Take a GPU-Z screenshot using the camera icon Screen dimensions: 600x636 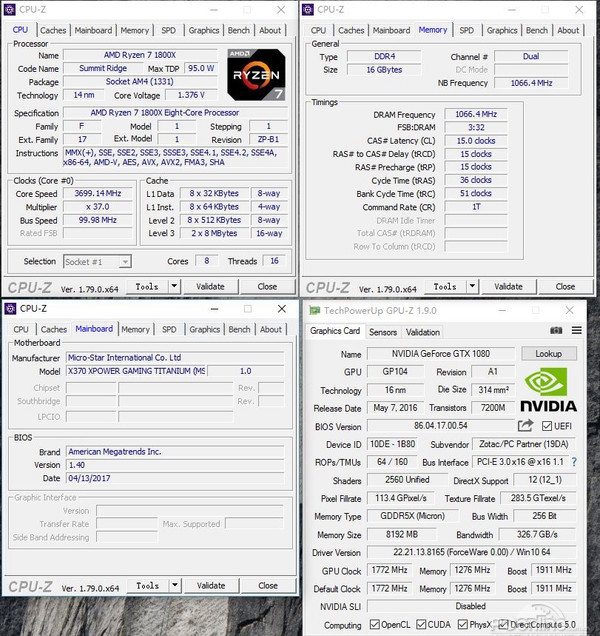tap(556, 330)
